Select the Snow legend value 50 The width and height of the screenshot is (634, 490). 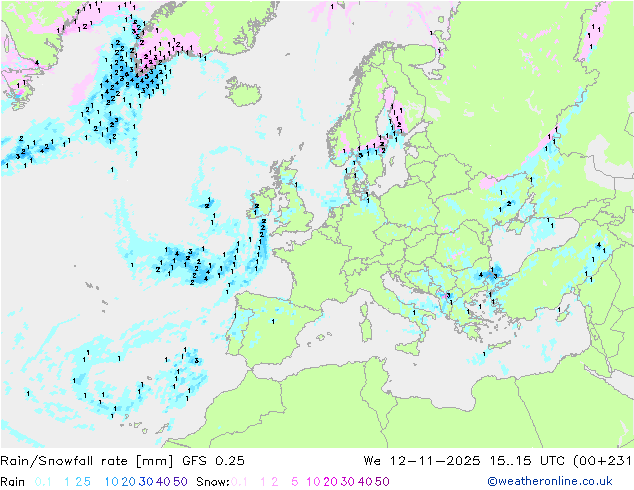(382, 482)
